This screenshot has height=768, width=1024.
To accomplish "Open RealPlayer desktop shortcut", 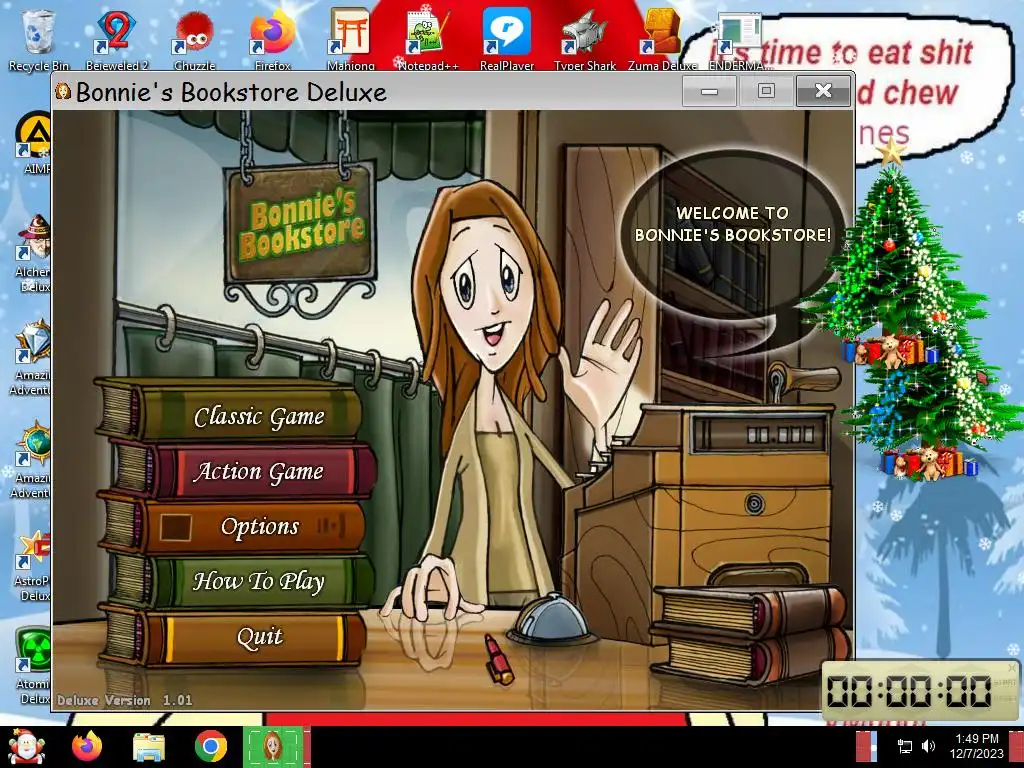I will tap(507, 40).
